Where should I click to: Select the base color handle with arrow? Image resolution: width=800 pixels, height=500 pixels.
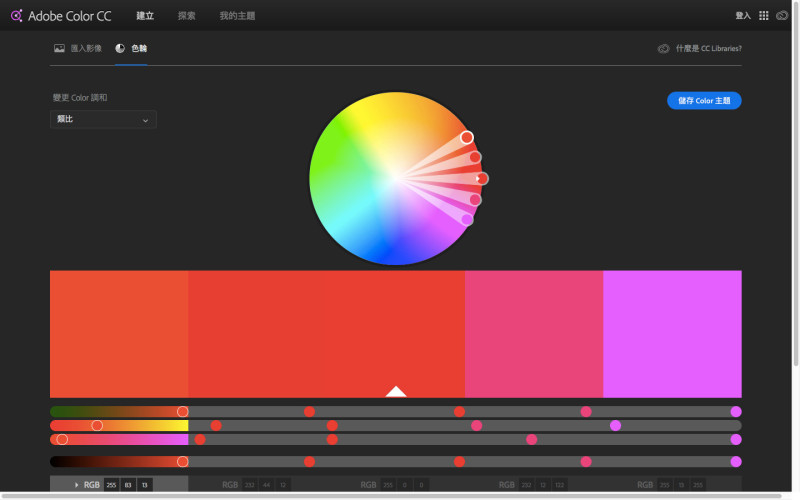pos(482,178)
